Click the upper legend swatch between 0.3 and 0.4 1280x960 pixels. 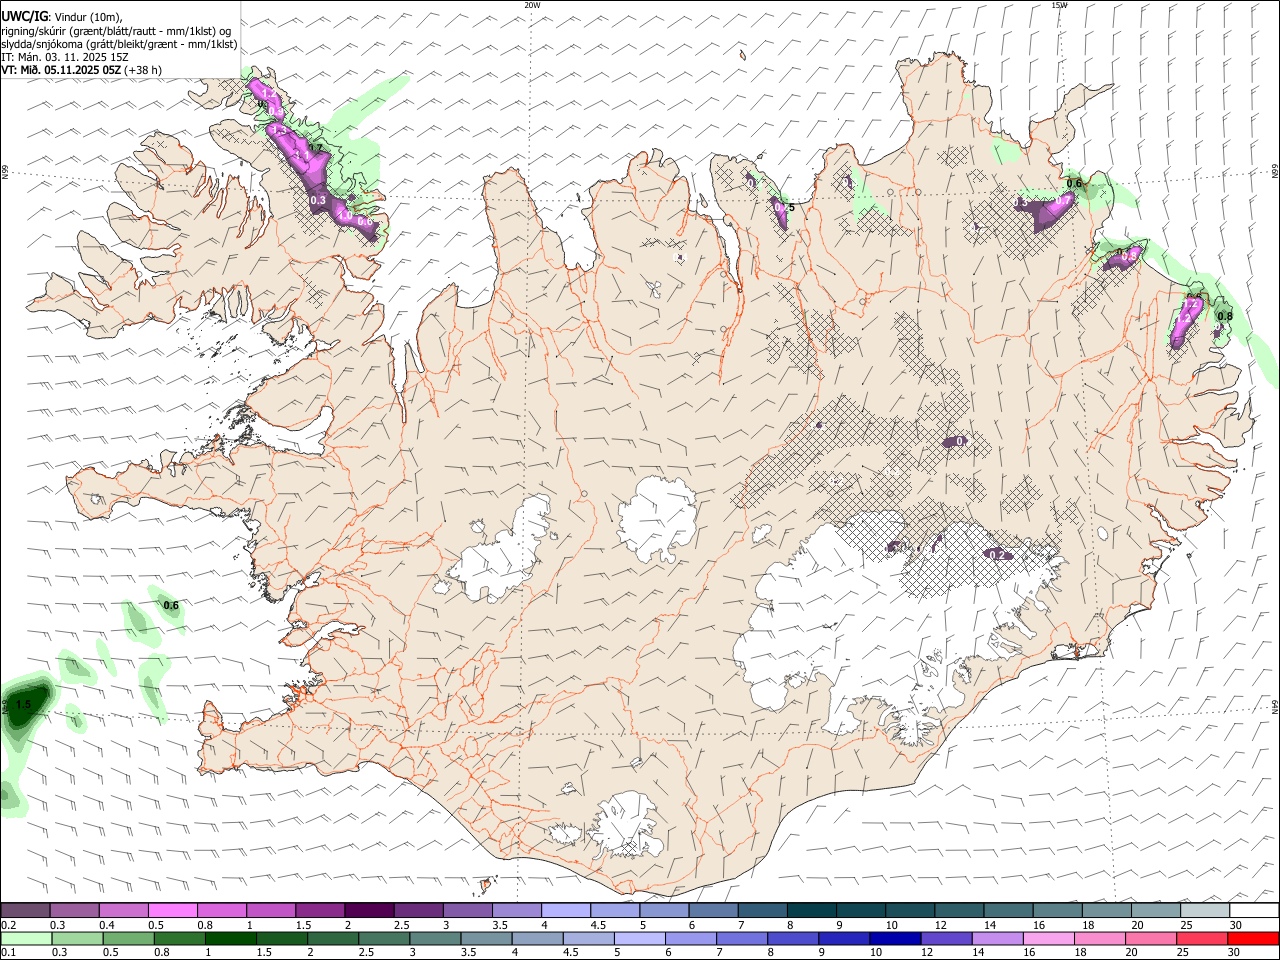74,910
